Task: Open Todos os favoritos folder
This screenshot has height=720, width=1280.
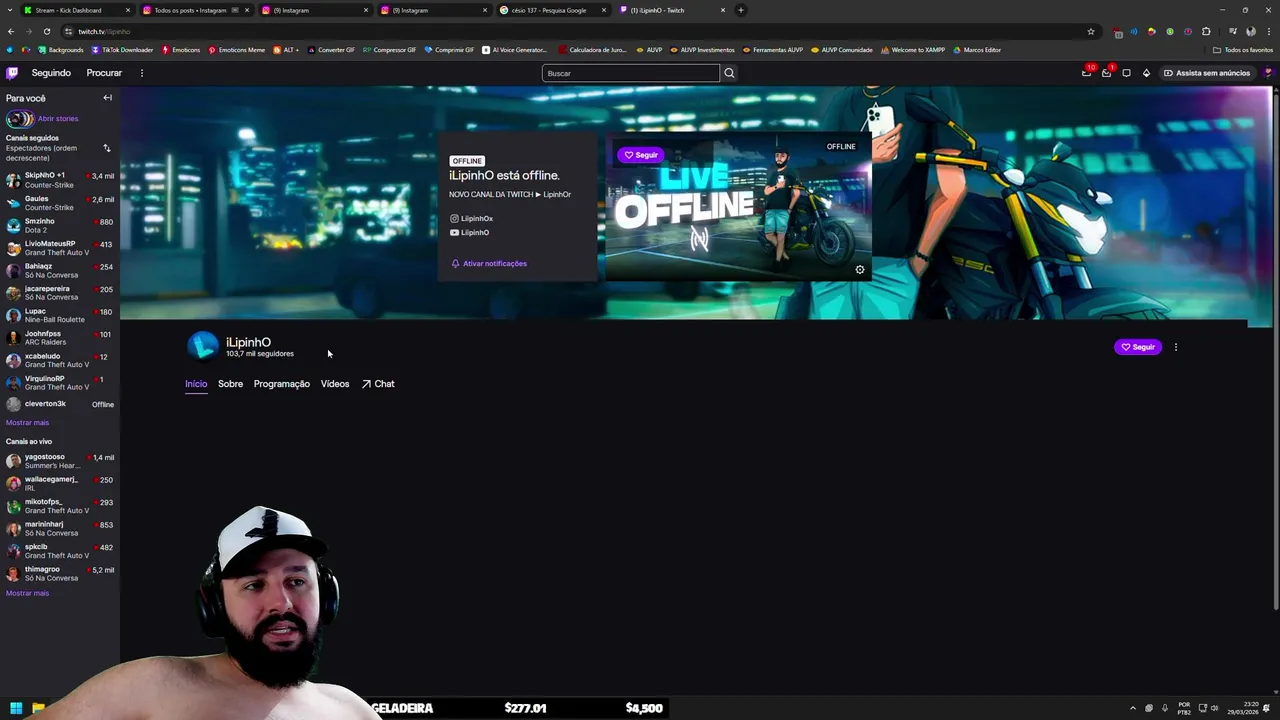Action: coord(1243,50)
